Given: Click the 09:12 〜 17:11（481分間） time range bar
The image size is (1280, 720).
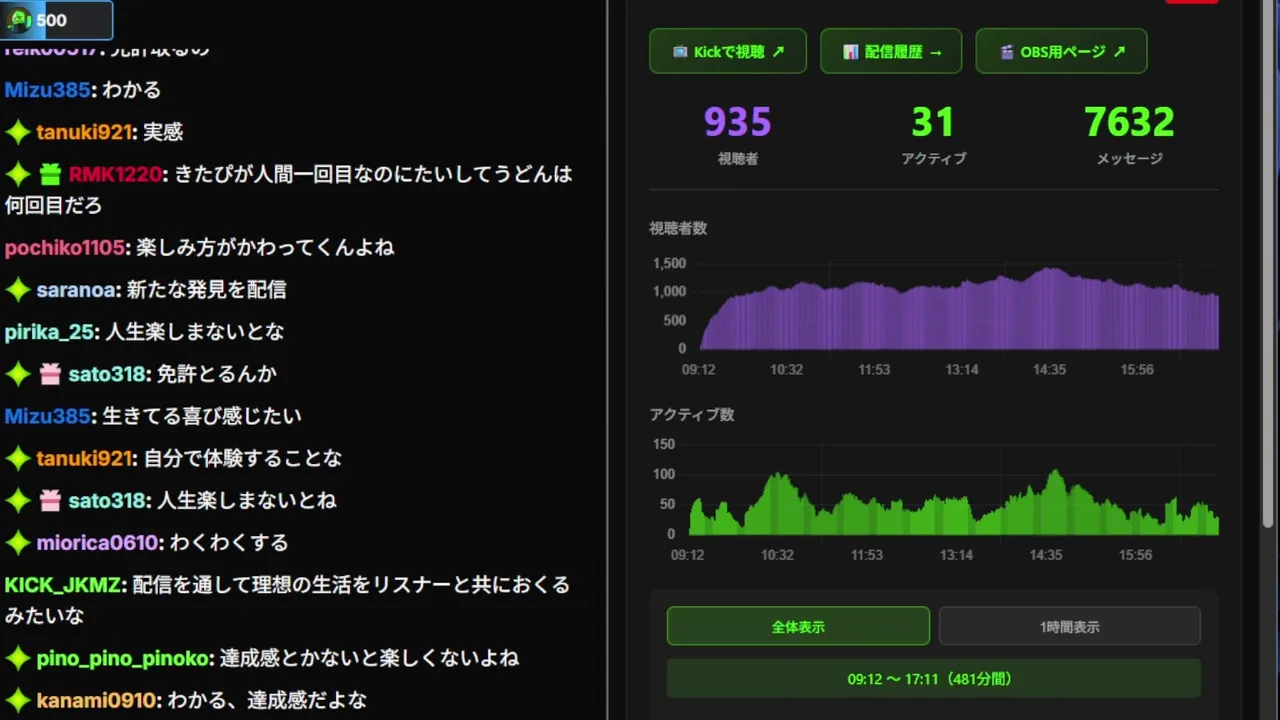Looking at the screenshot, I should [933, 678].
